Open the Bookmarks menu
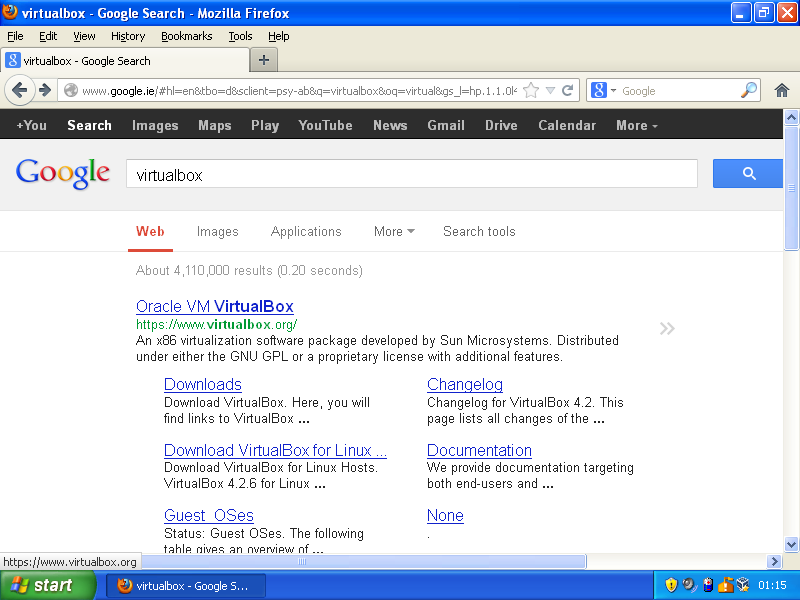 (187, 36)
